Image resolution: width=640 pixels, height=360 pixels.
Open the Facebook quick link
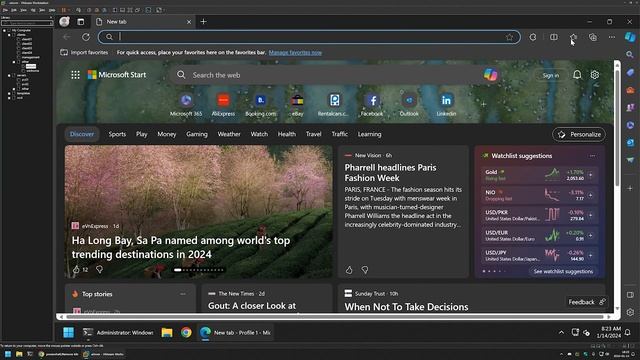pos(372,105)
